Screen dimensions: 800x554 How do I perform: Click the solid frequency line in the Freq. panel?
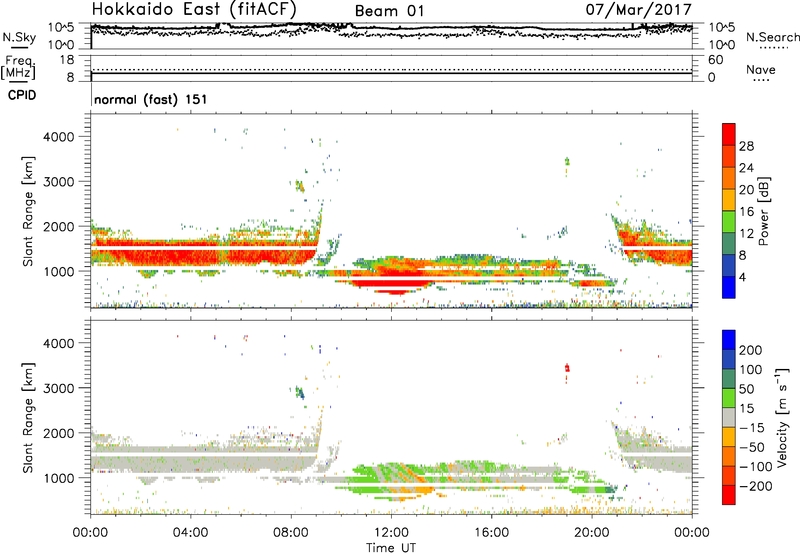click(x=392, y=73)
